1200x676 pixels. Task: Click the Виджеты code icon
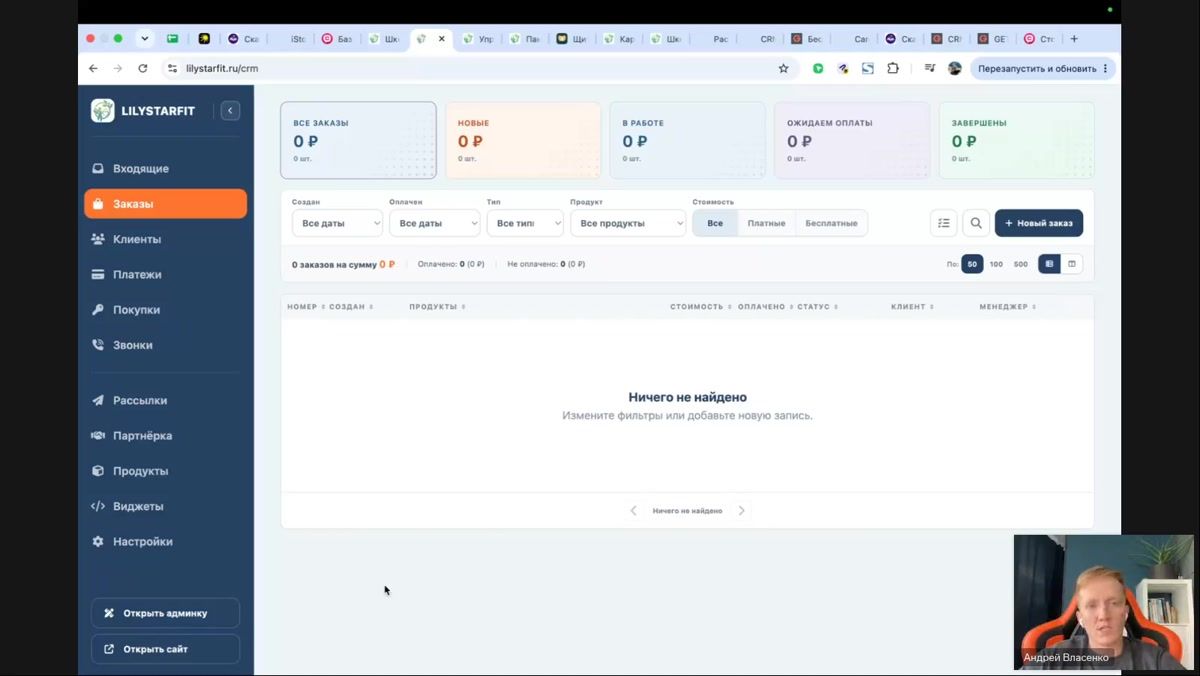pyautogui.click(x=98, y=506)
